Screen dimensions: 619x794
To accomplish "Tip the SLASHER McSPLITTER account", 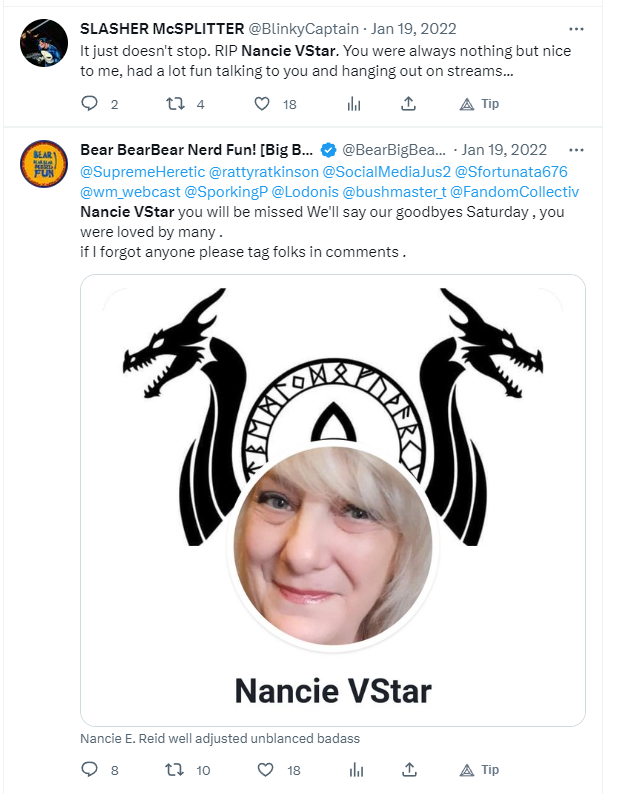I will pyautogui.click(x=479, y=104).
